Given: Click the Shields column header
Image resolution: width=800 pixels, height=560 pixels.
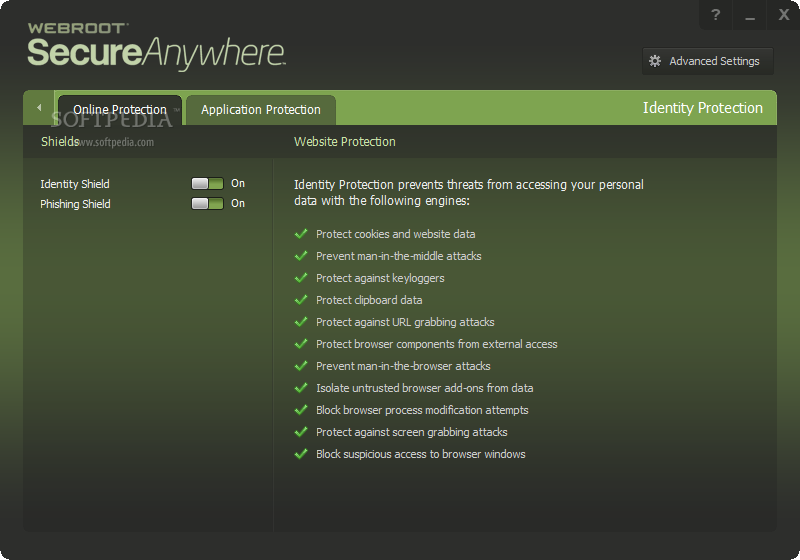Looking at the screenshot, I should tap(60, 141).
